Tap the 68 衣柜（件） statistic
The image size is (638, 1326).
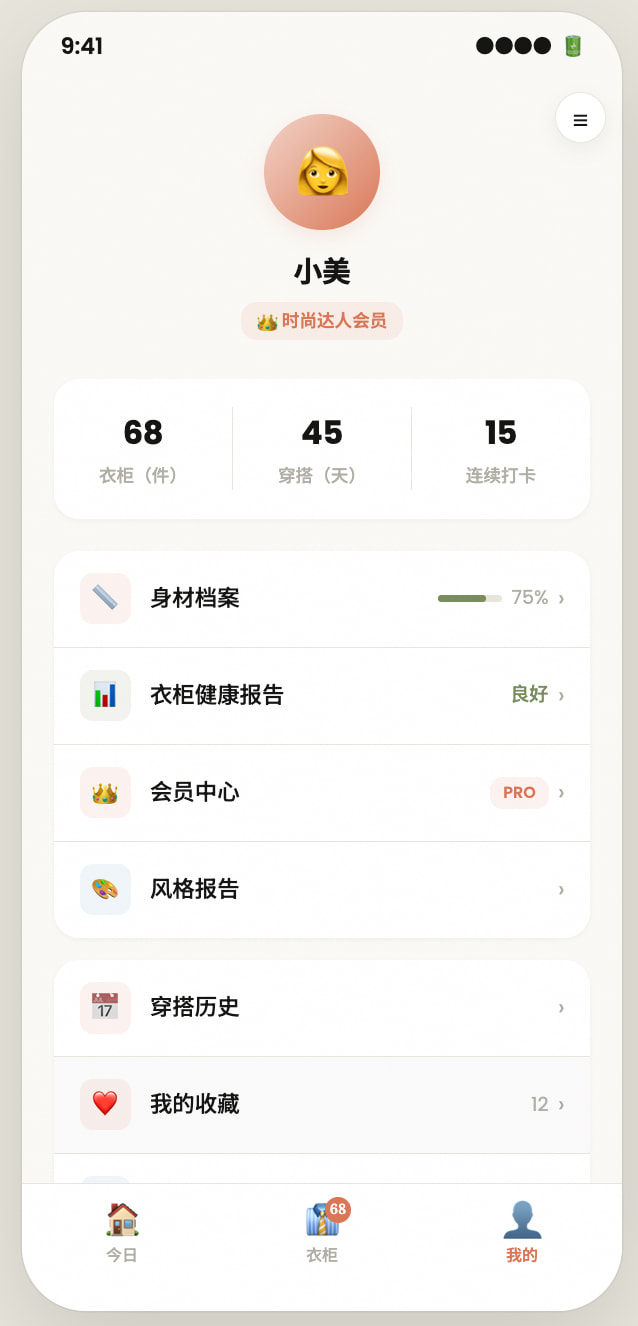(x=143, y=448)
